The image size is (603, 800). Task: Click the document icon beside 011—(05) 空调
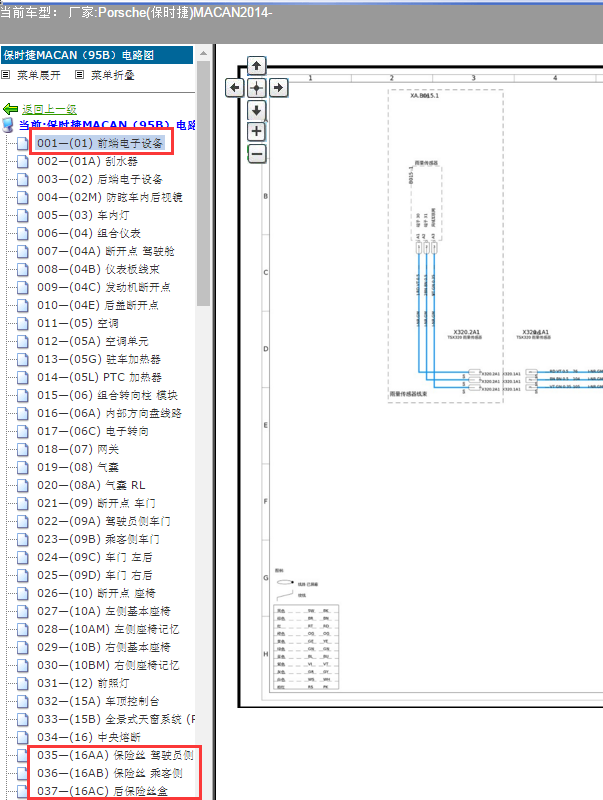click(x=22, y=323)
